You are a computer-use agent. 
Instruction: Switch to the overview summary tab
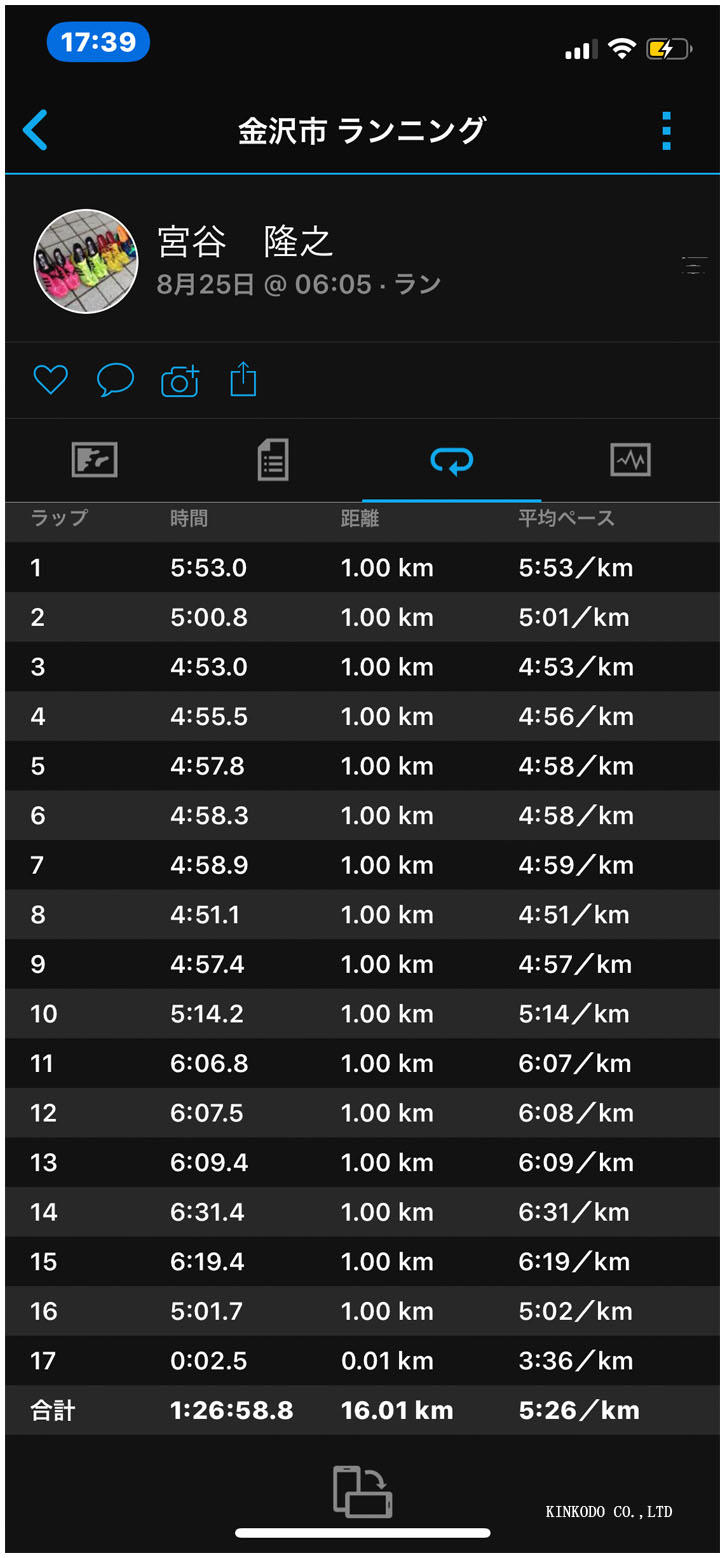coord(95,460)
